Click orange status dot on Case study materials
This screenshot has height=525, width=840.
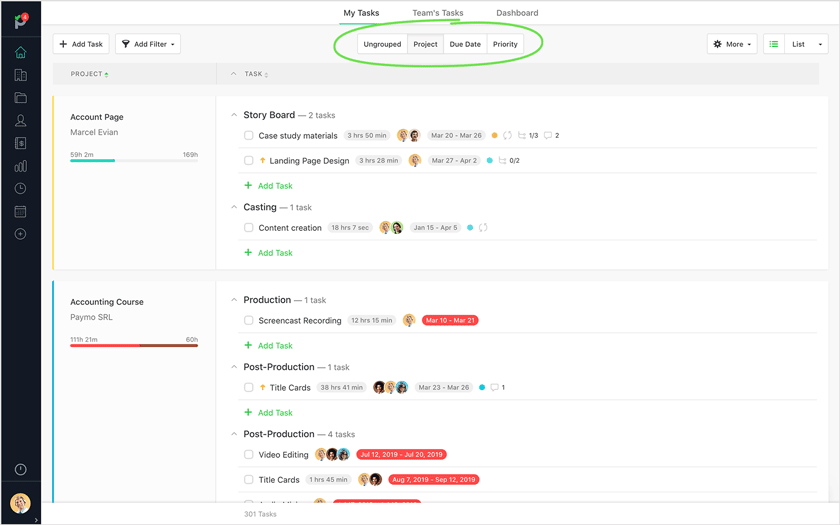(494, 136)
